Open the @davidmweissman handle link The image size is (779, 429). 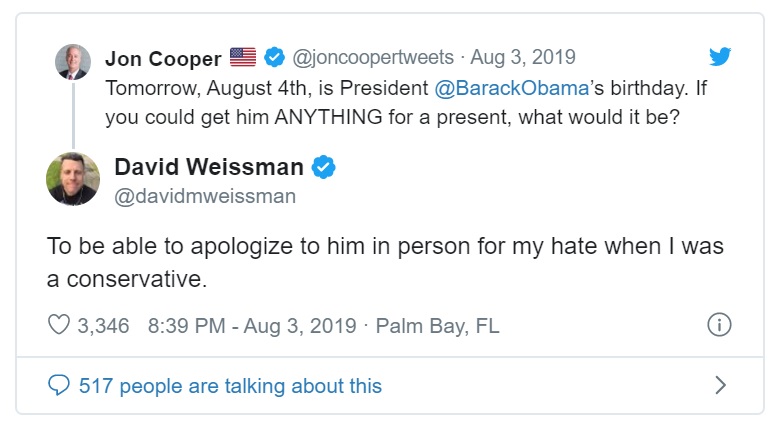(205, 196)
